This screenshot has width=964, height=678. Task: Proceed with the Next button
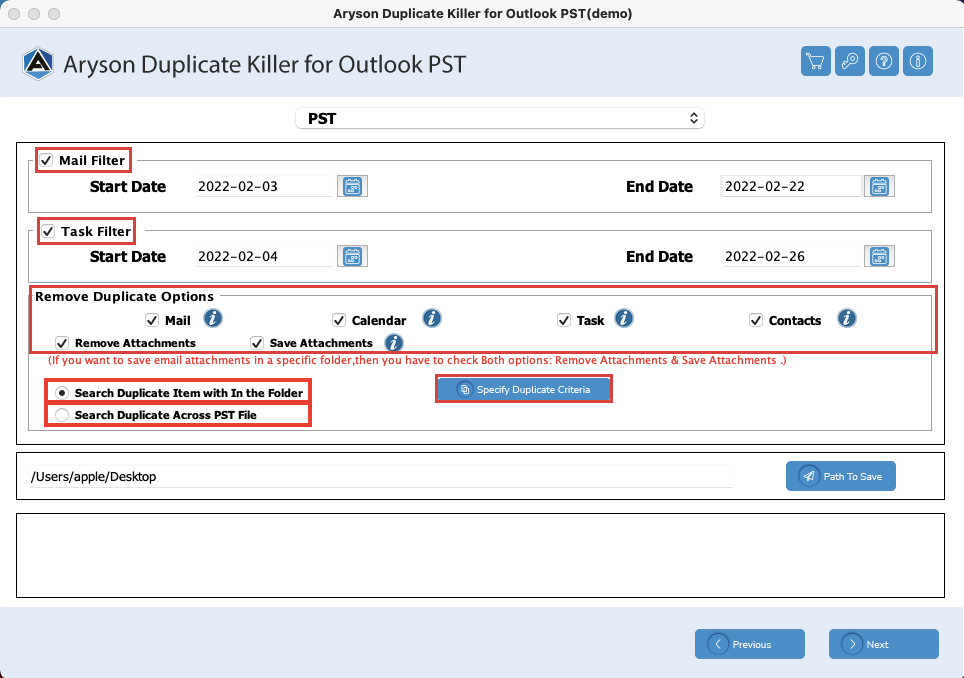[x=883, y=644]
